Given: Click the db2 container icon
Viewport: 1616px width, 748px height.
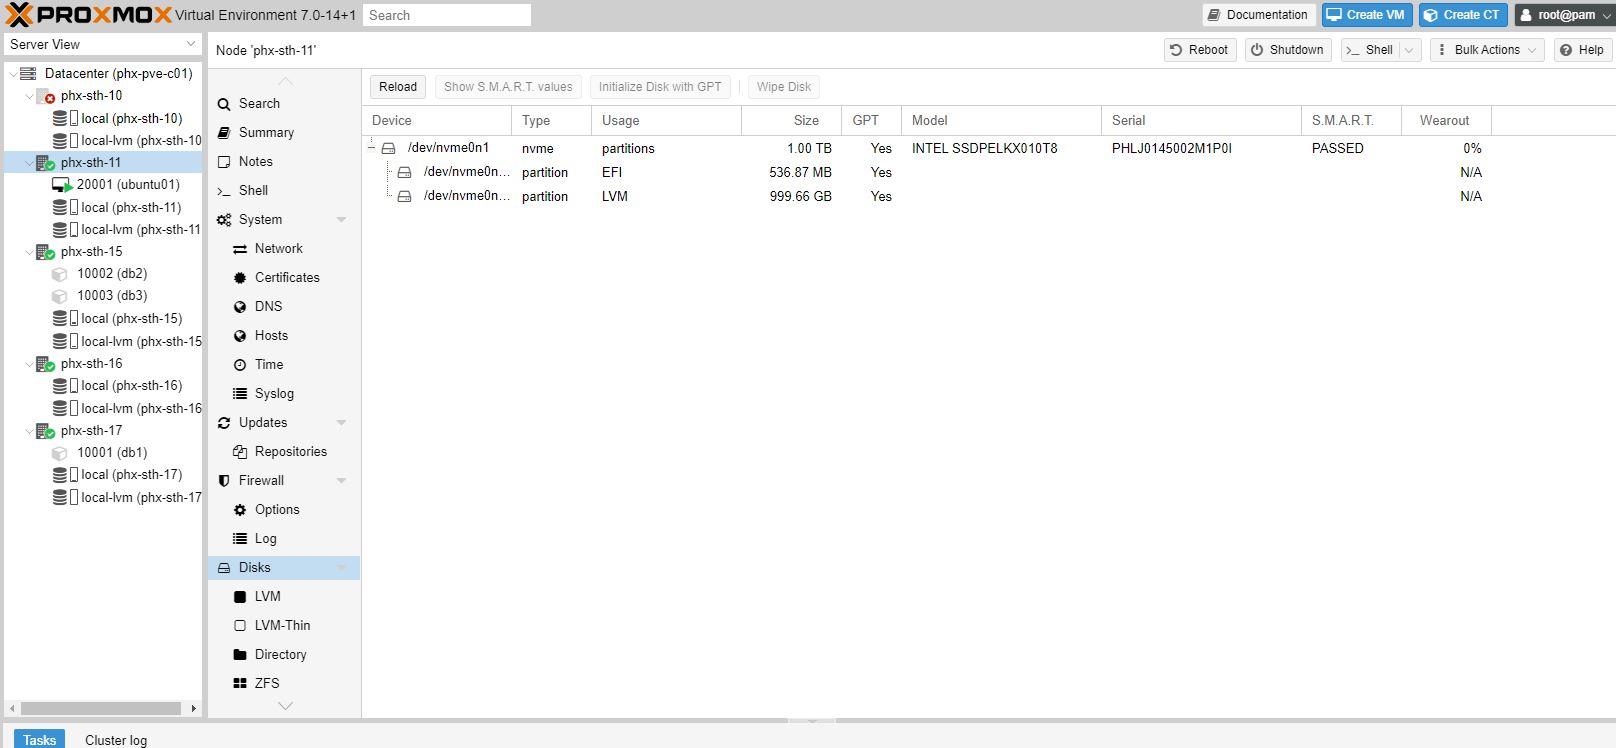Looking at the screenshot, I should pos(60,274).
